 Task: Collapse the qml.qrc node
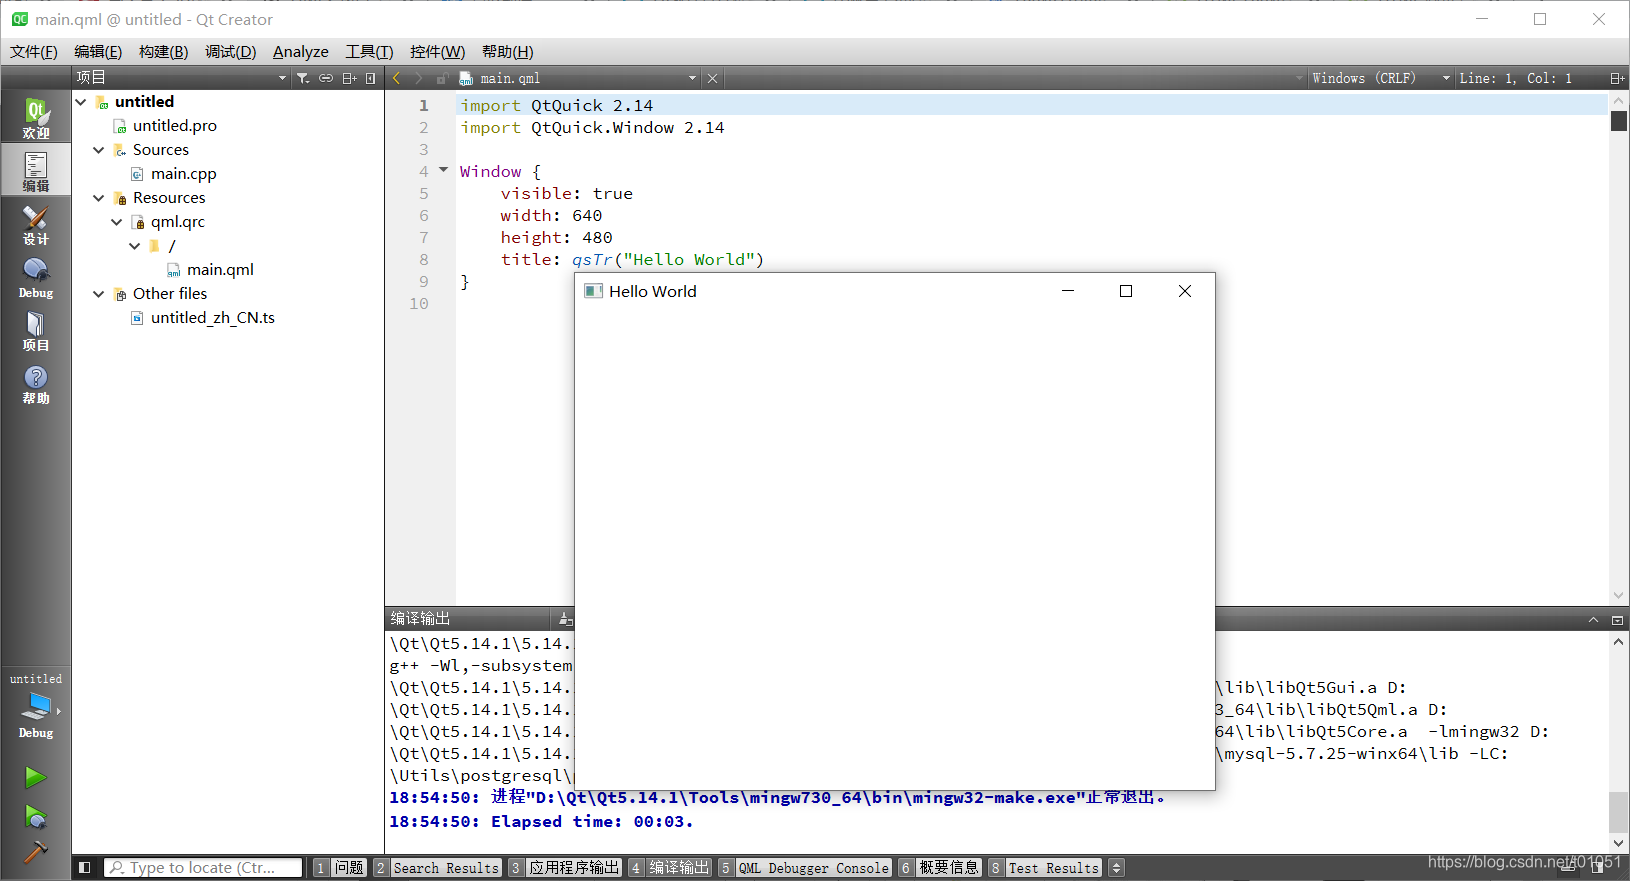(x=117, y=222)
